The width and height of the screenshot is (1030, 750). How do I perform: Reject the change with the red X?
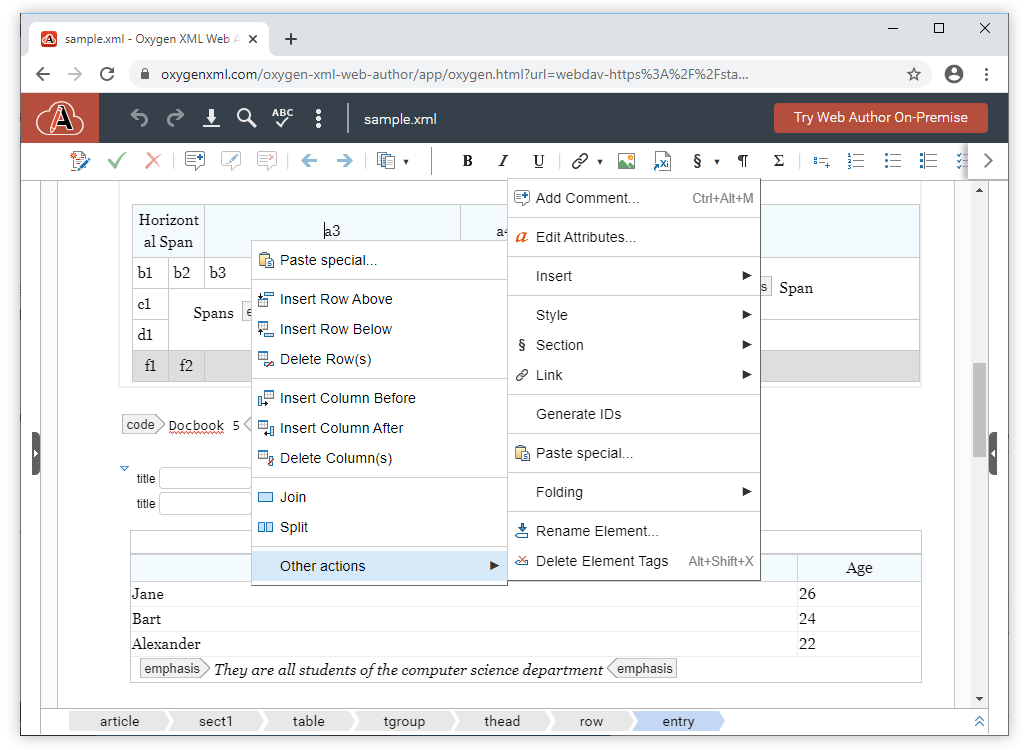point(153,161)
